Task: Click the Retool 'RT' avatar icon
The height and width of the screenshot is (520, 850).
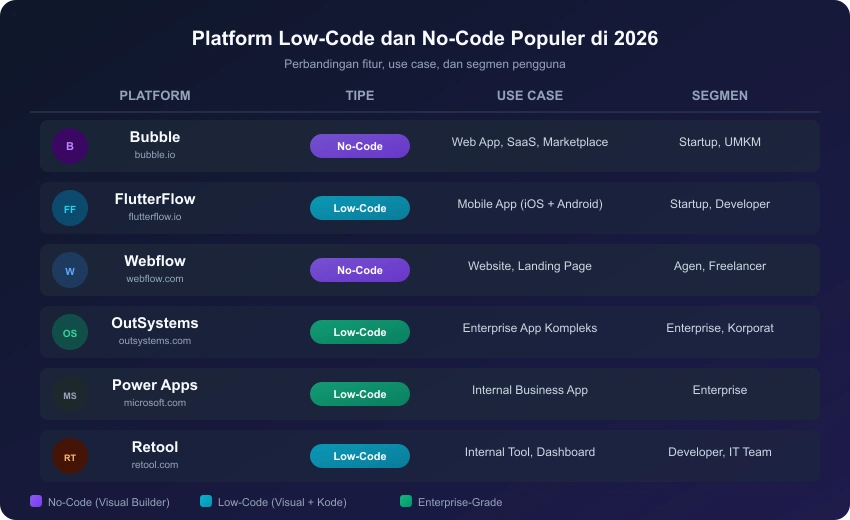Action: point(70,457)
